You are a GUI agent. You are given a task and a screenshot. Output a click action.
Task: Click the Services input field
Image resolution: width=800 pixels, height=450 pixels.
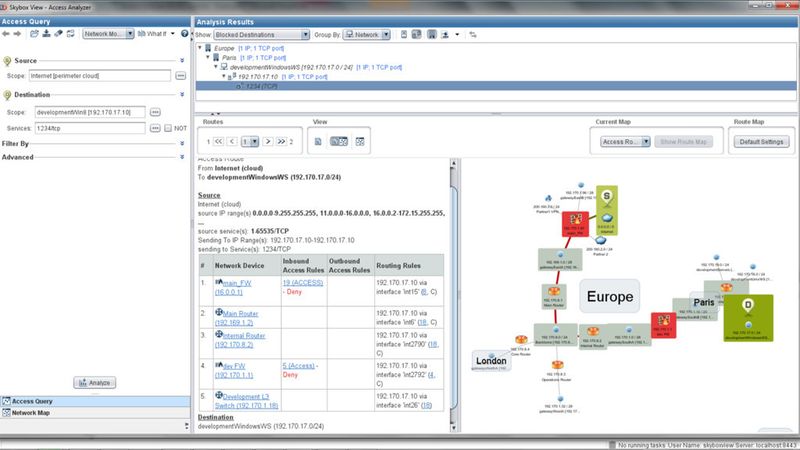point(90,128)
